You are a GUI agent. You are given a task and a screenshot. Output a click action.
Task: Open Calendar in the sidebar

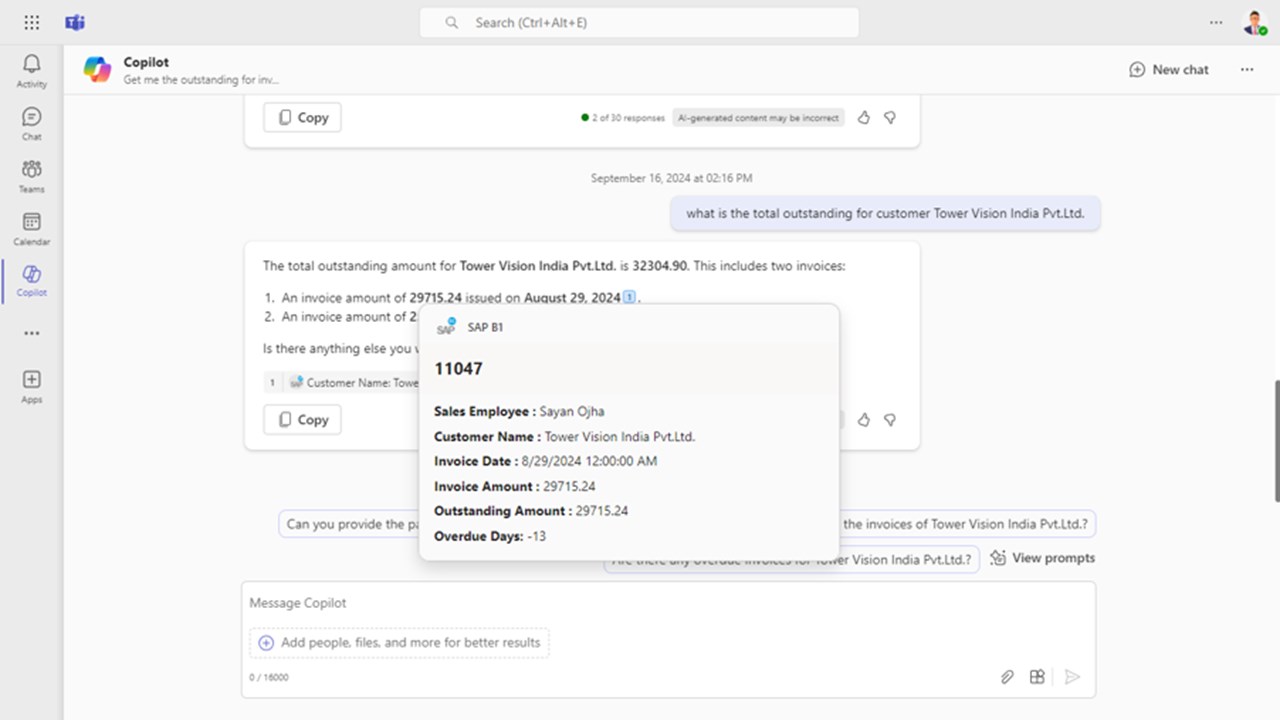coord(32,229)
